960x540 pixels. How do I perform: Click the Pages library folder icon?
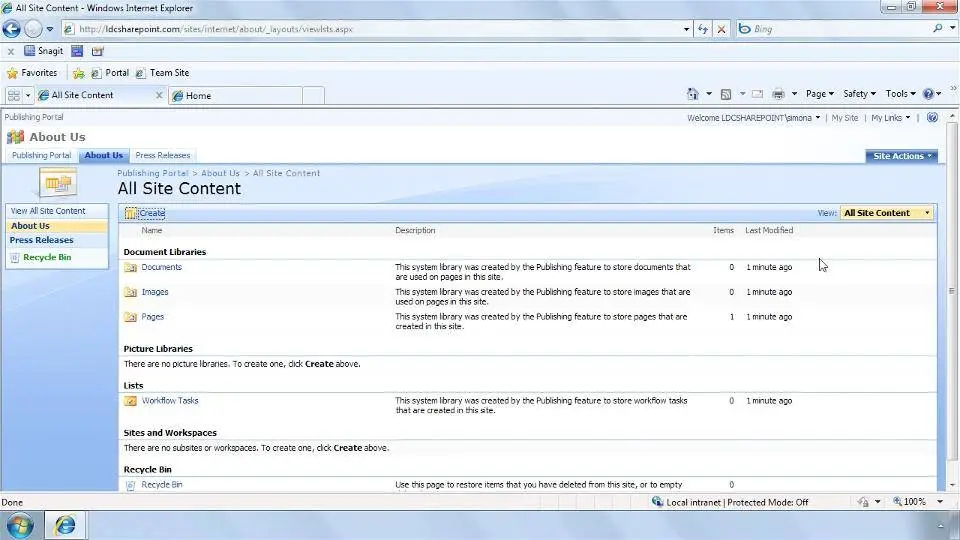(x=130, y=317)
